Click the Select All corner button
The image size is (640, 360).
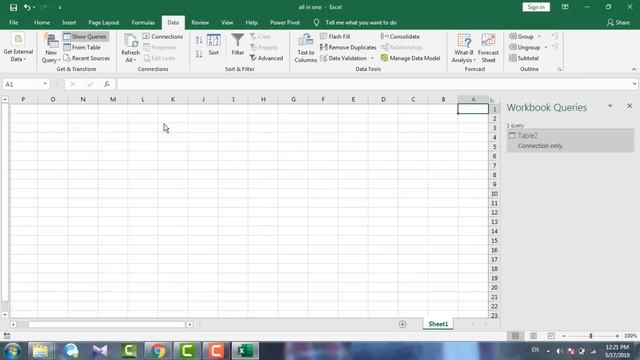tap(492, 100)
